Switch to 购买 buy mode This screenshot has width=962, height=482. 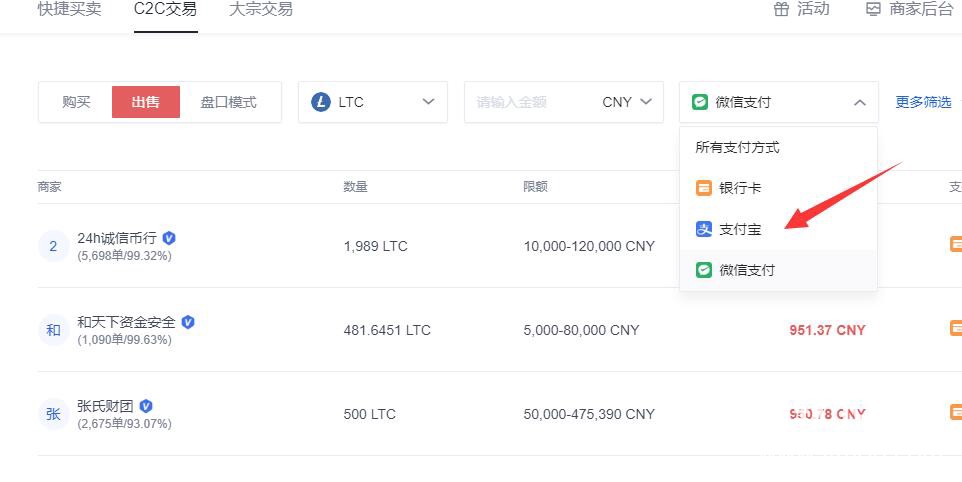pyautogui.click(x=76, y=102)
